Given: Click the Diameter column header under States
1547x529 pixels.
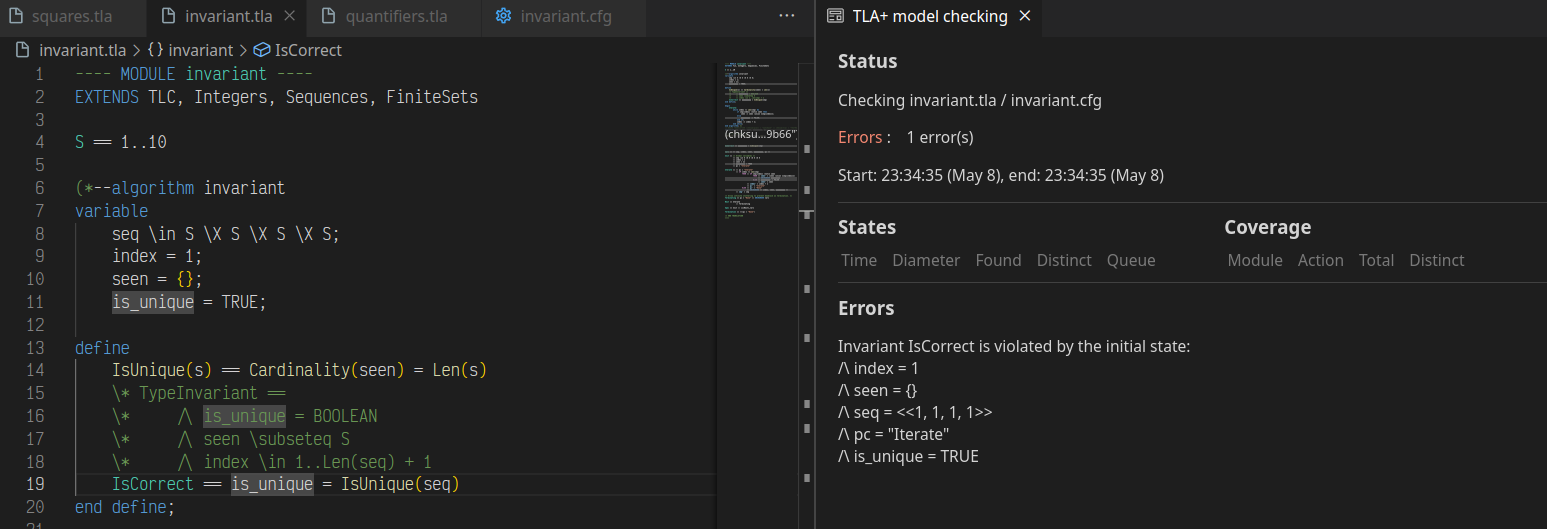Looking at the screenshot, I should (x=926, y=260).
